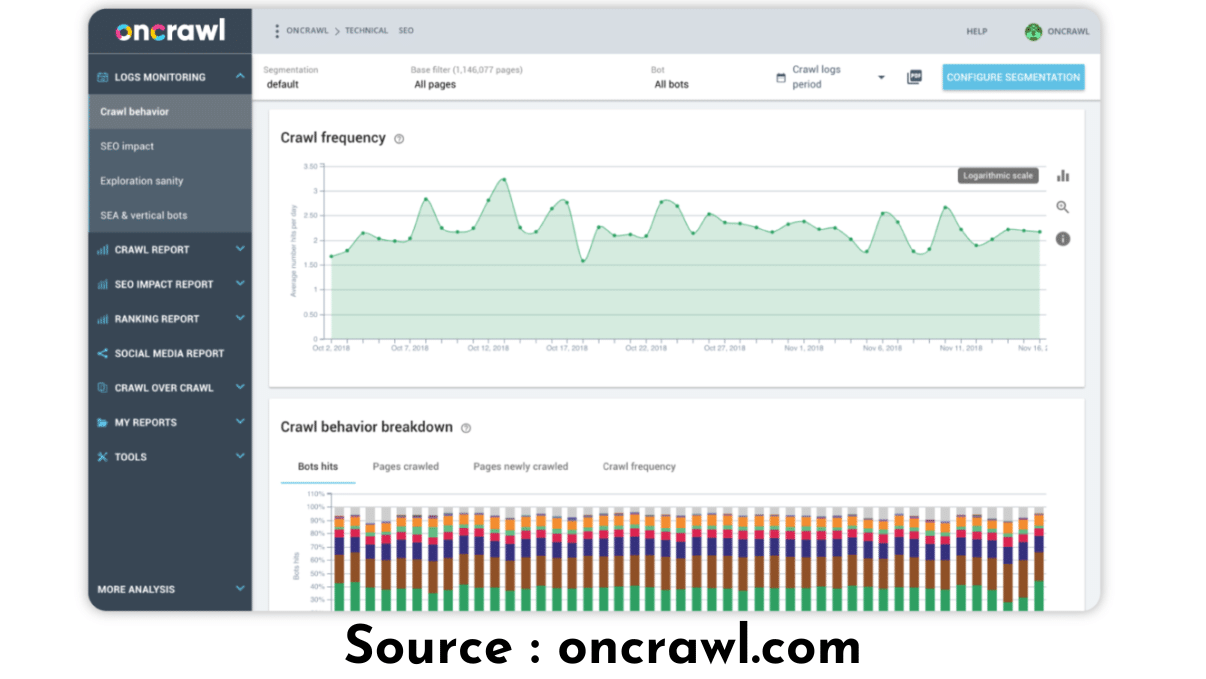Click the chart info icon

[1063, 239]
